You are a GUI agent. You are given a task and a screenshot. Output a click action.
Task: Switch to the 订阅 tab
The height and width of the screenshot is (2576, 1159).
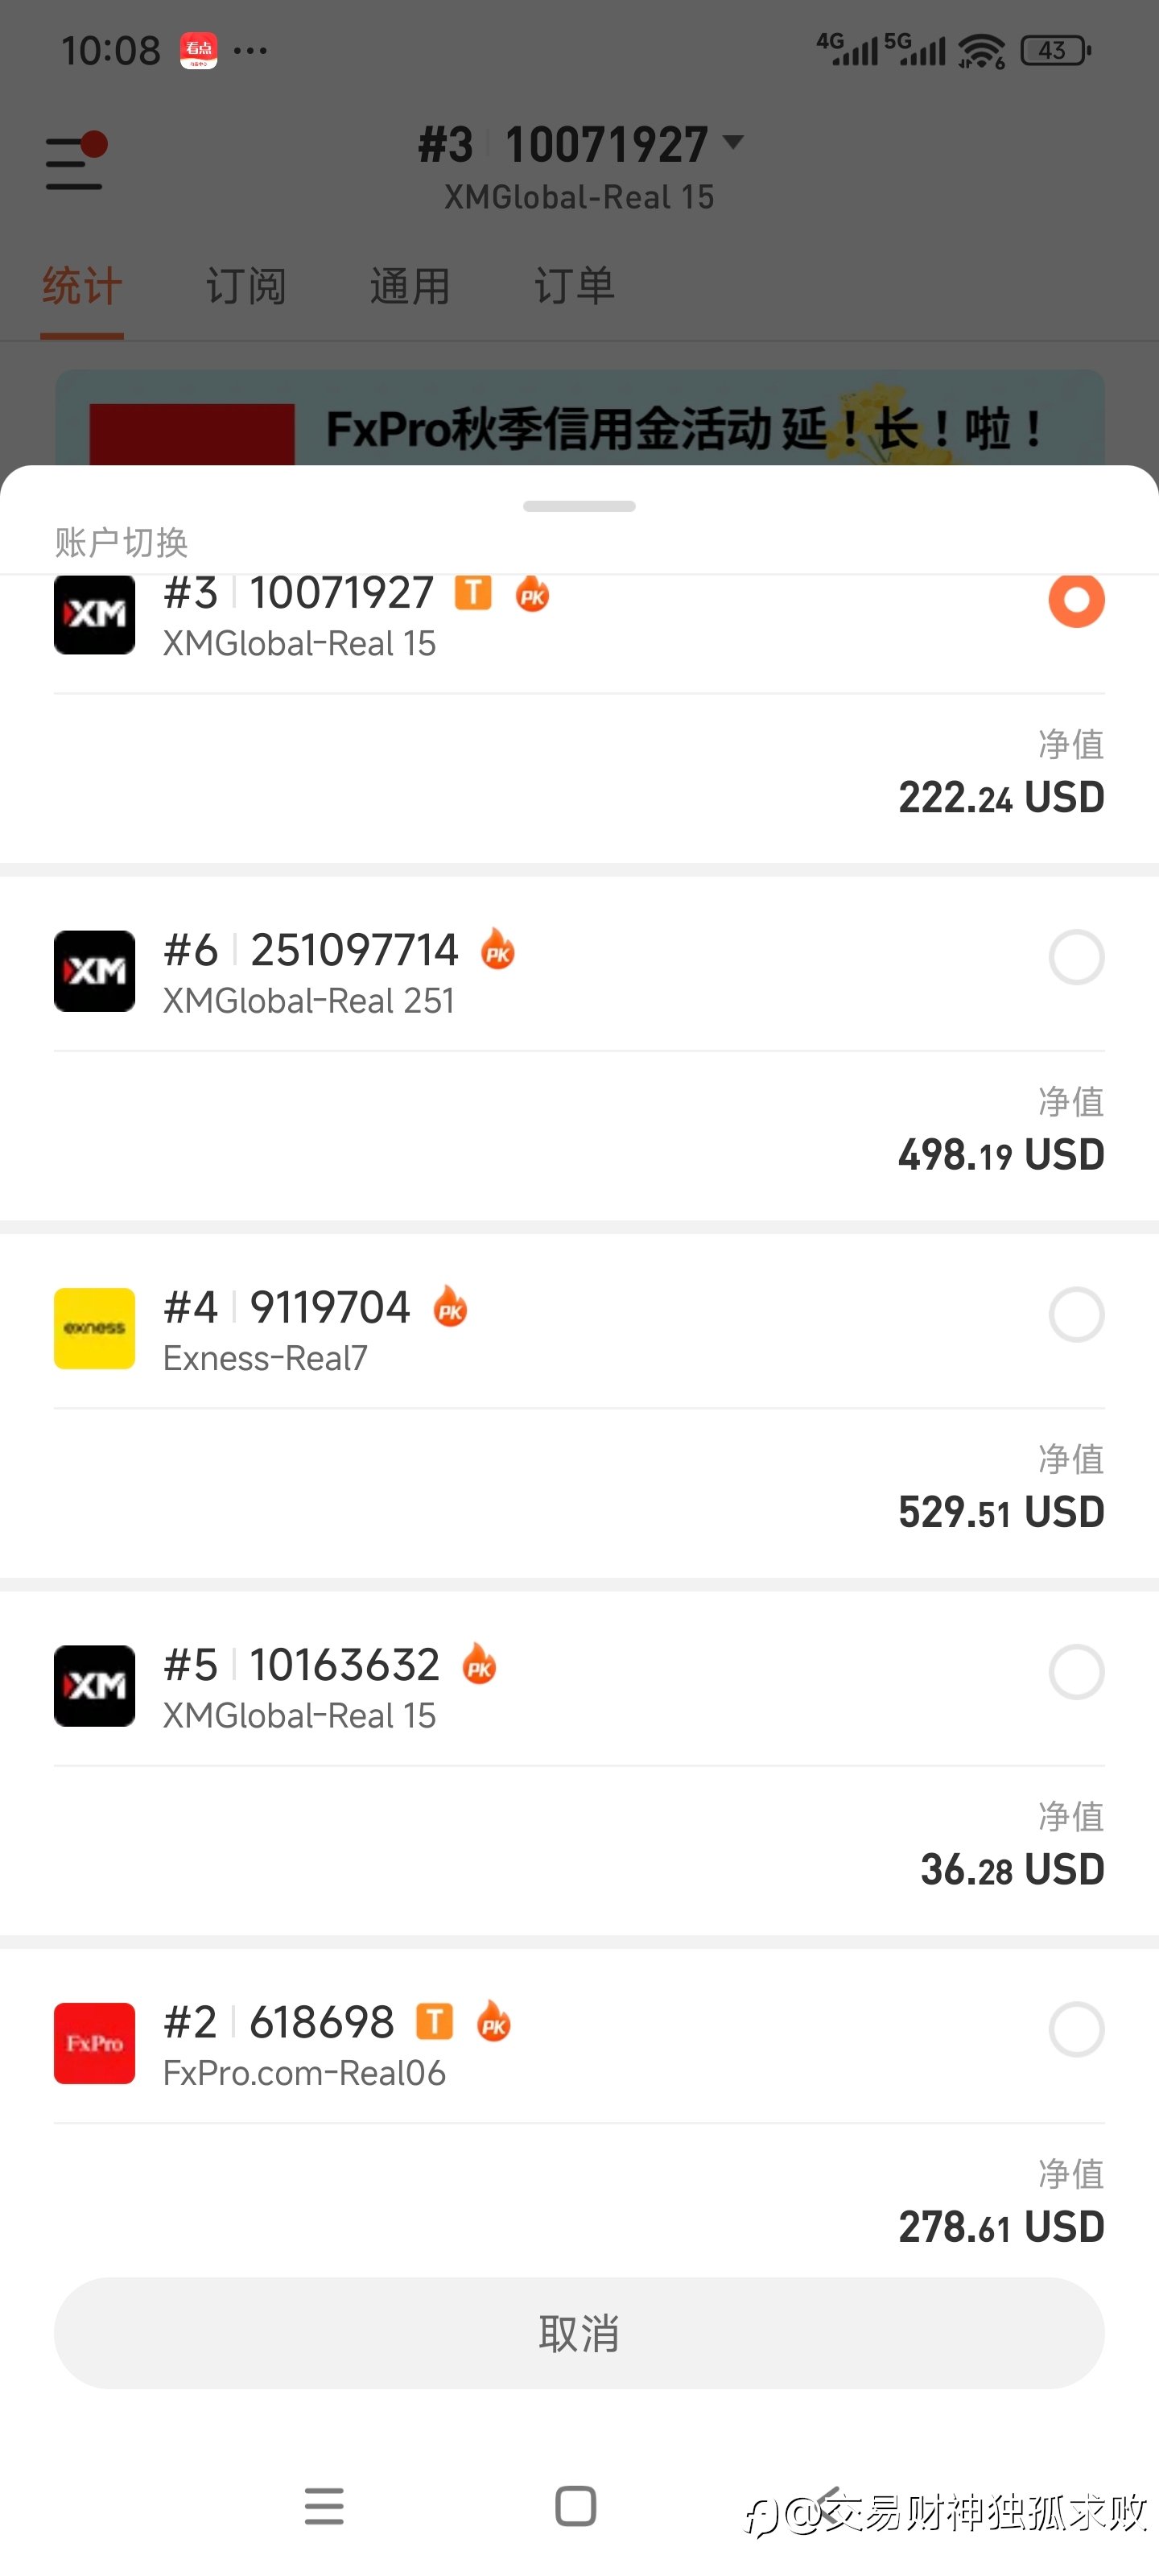246,287
